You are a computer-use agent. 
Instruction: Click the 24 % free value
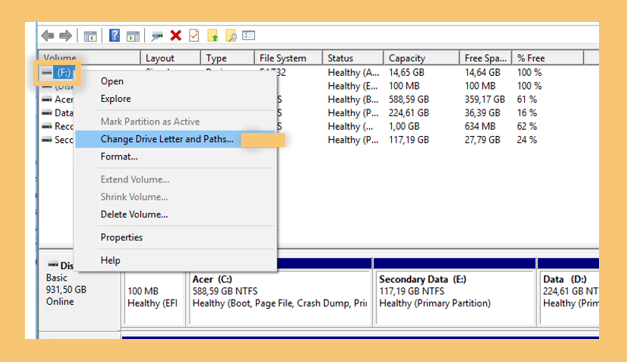pyautogui.click(x=527, y=140)
